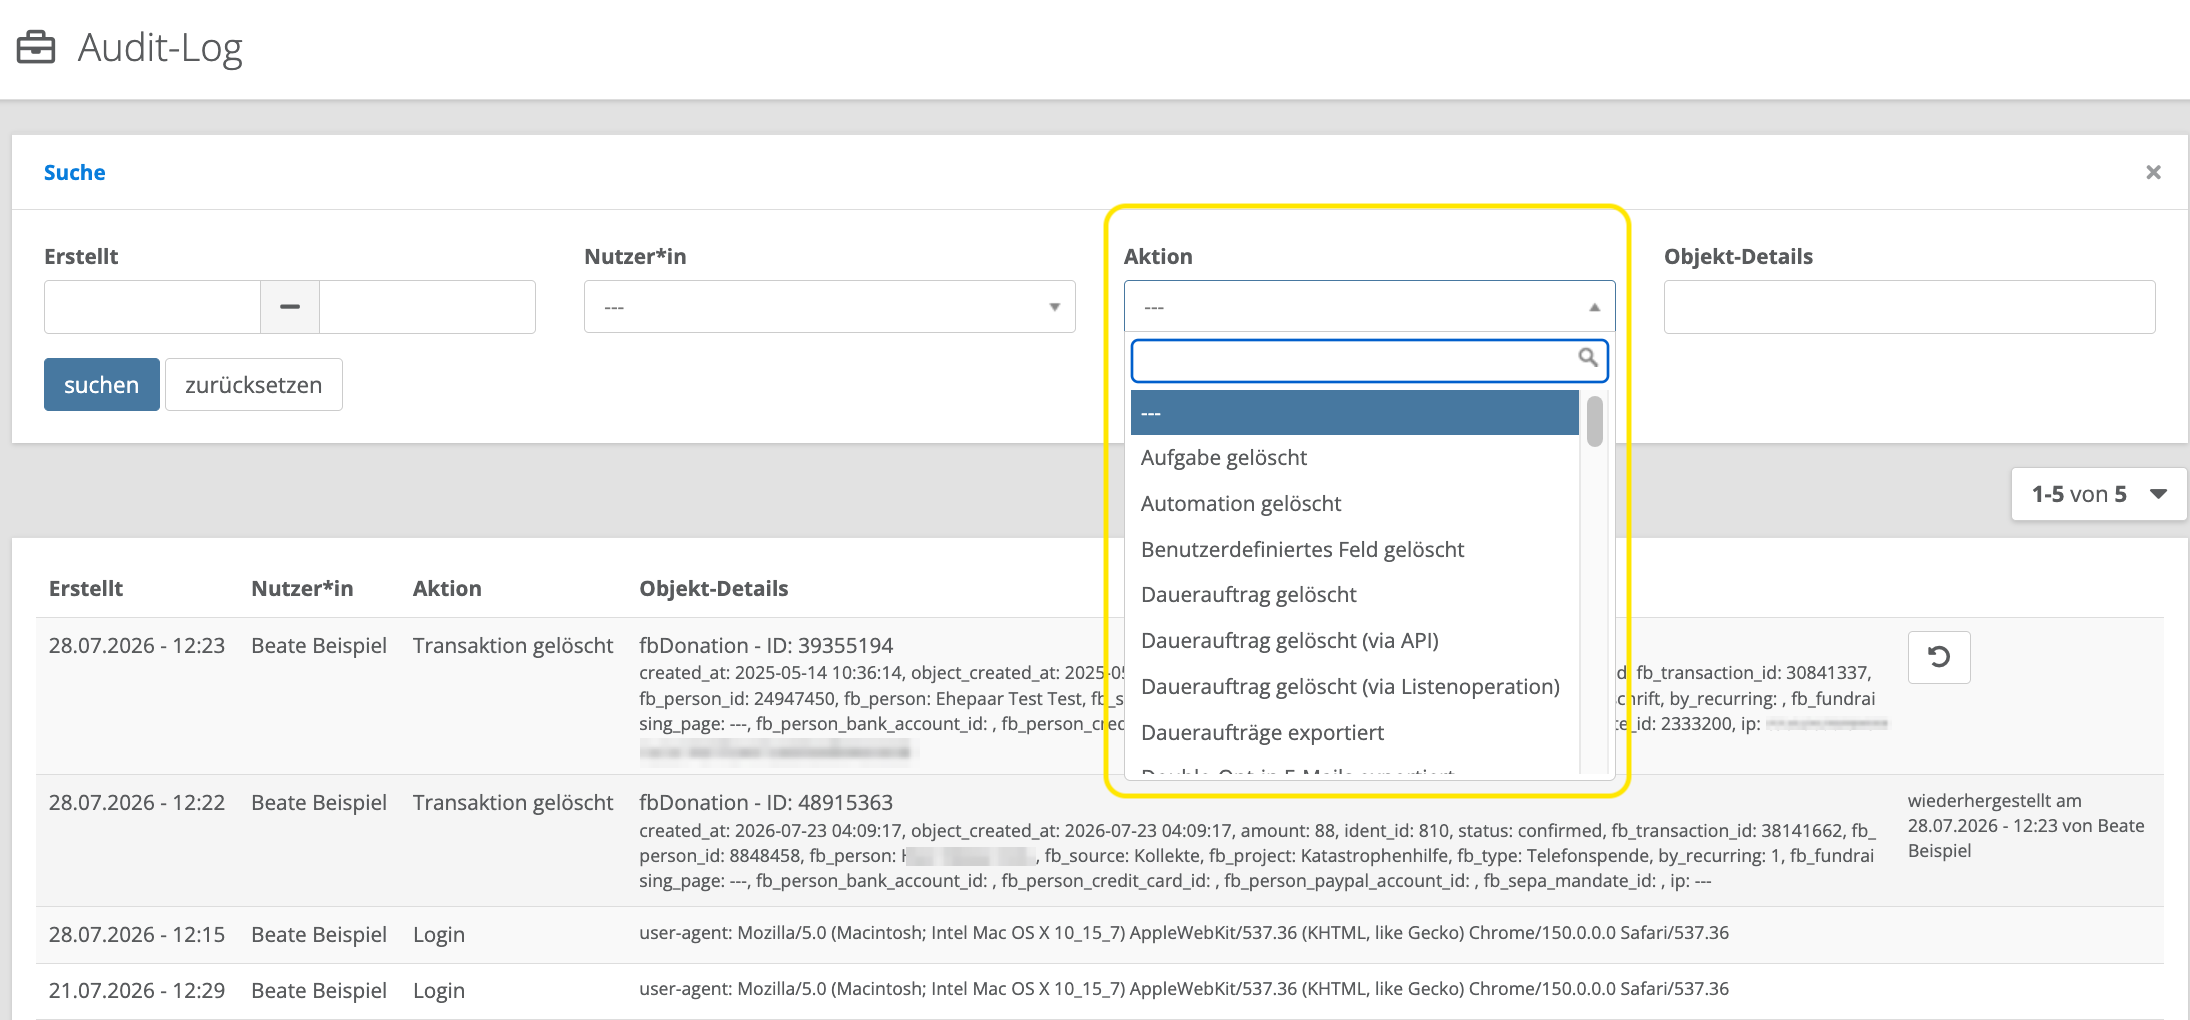Click the Erstellt start date field
Screen dimensions: 2190x1020
tap(152, 306)
